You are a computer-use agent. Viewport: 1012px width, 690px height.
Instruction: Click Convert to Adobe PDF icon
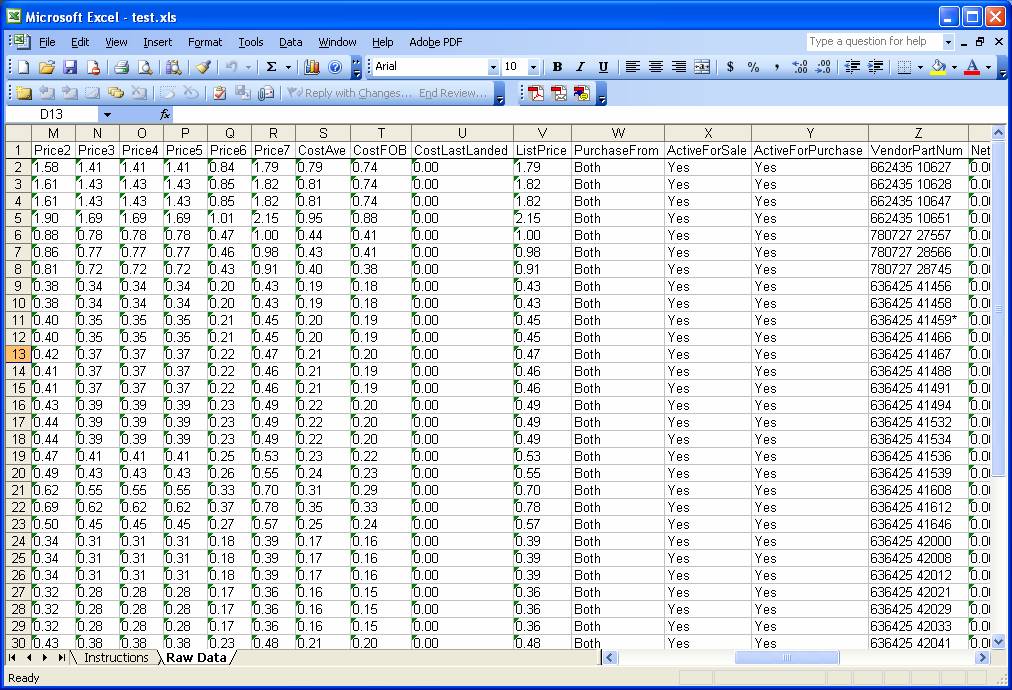pyautogui.click(x=537, y=93)
